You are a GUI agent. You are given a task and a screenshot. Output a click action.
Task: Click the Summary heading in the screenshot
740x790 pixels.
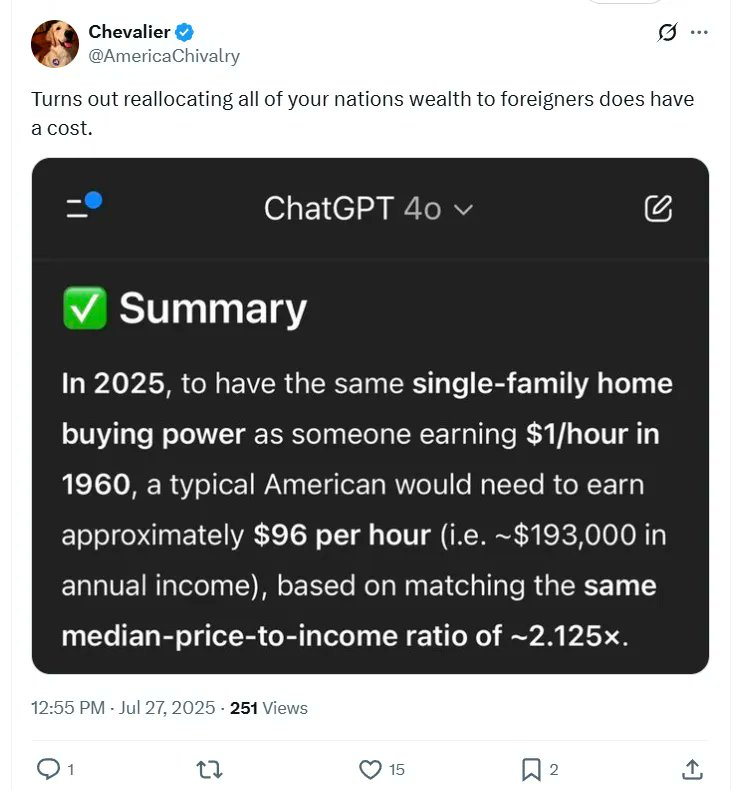213,309
